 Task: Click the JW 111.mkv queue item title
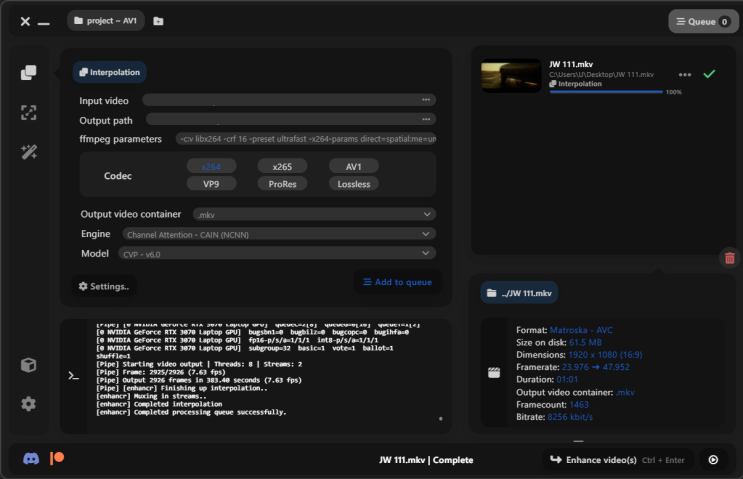point(571,64)
